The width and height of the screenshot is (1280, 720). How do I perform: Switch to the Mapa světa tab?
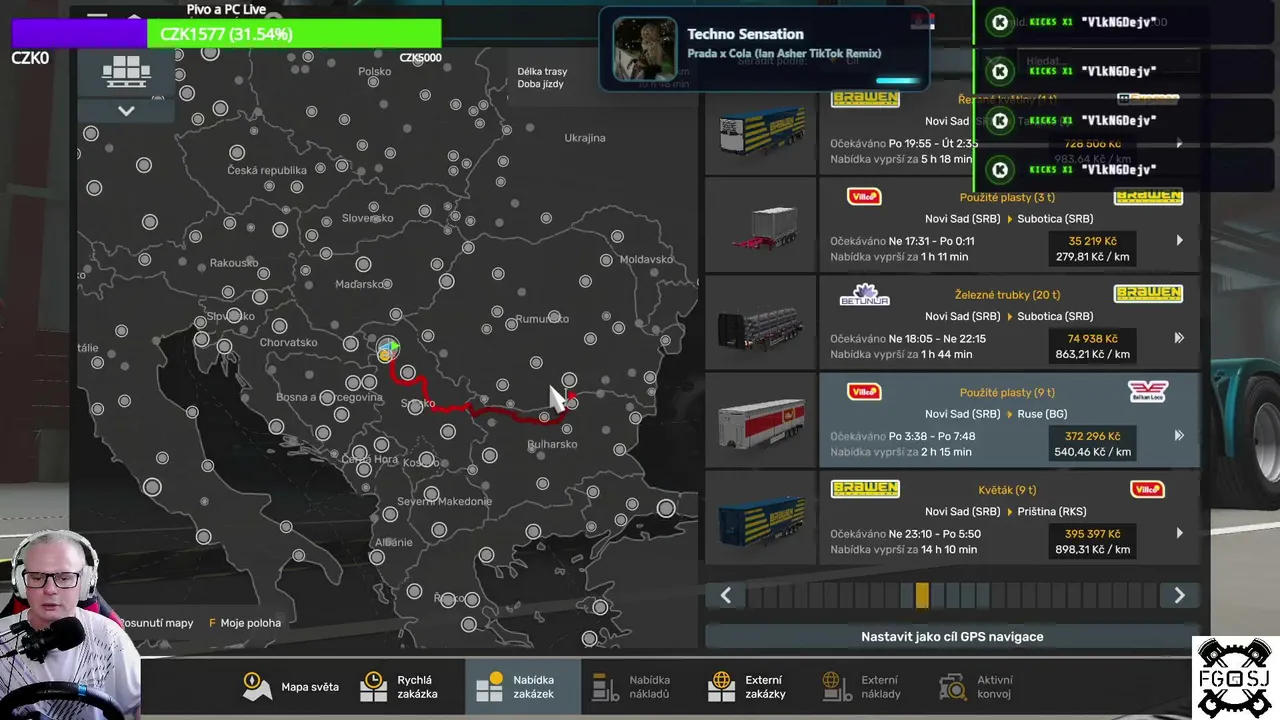pos(290,687)
